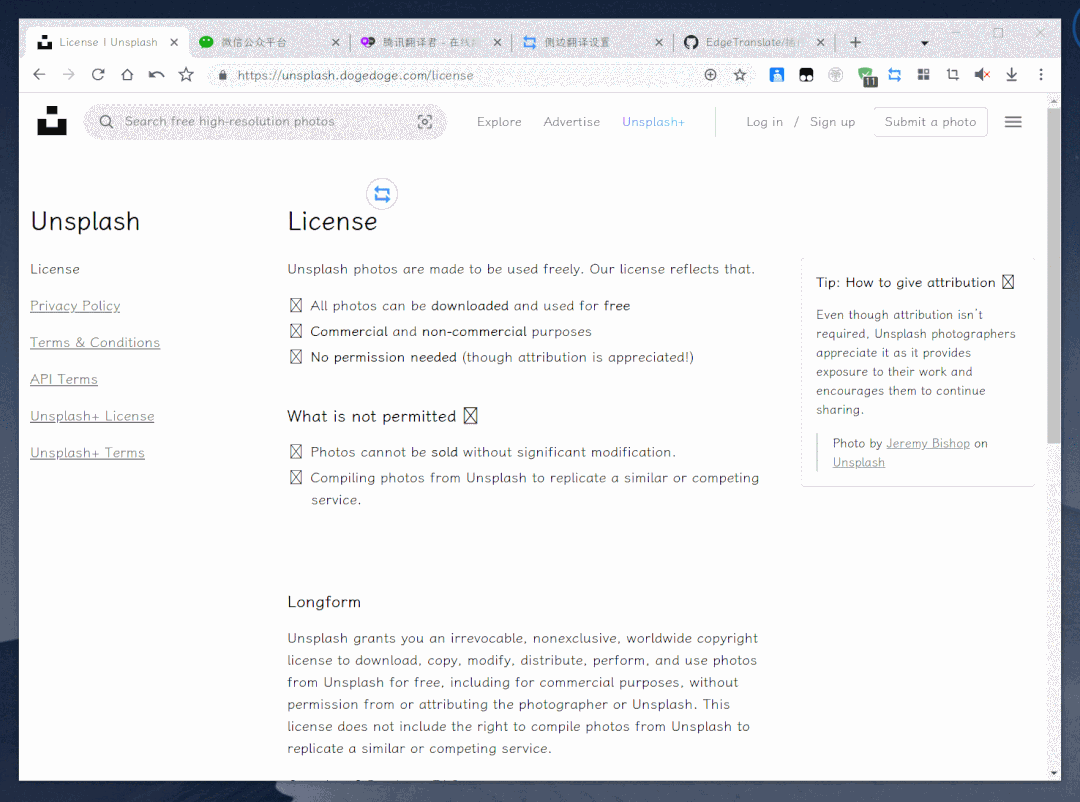
Task: Open the grid apps extension icon
Action: 924,74
